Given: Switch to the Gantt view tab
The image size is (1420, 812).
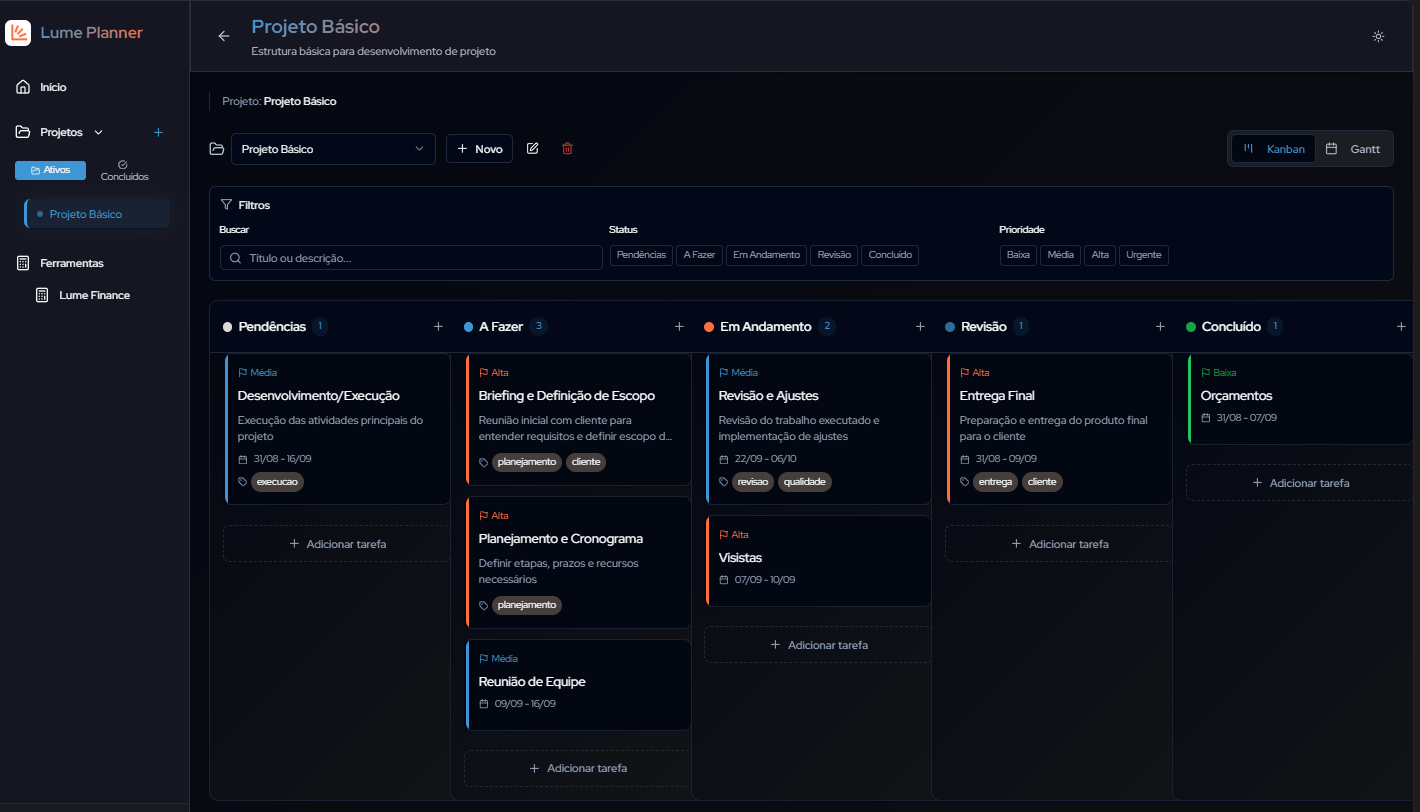Looking at the screenshot, I should tap(1353, 149).
